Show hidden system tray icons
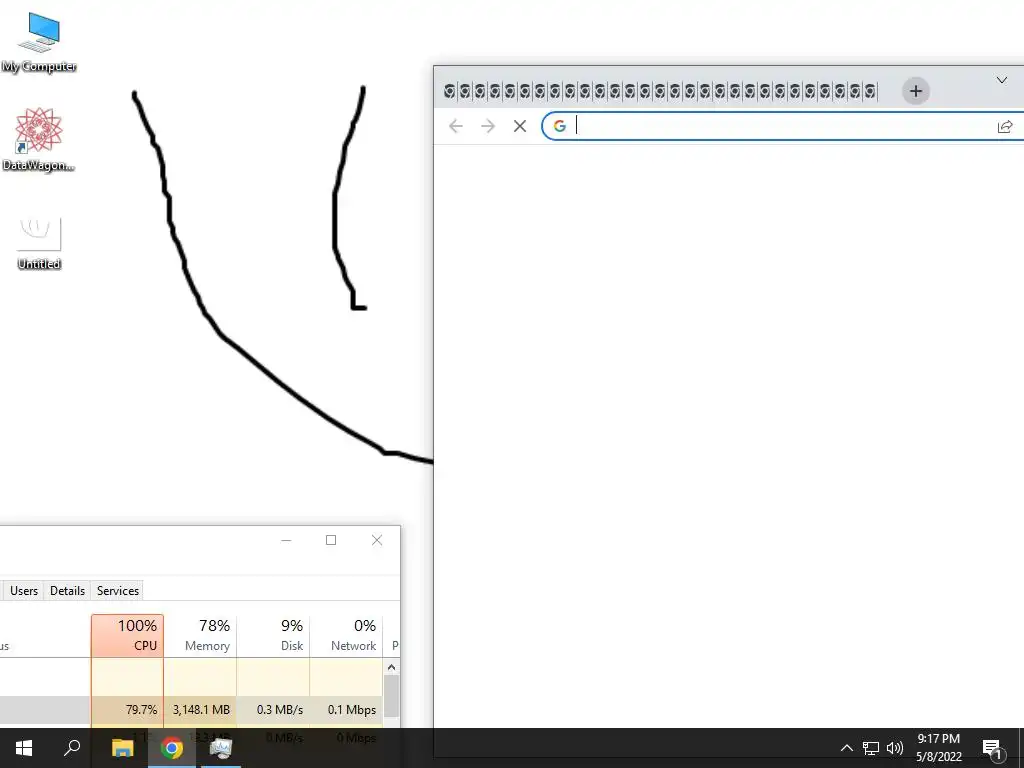This screenshot has width=1024, height=768. point(846,748)
